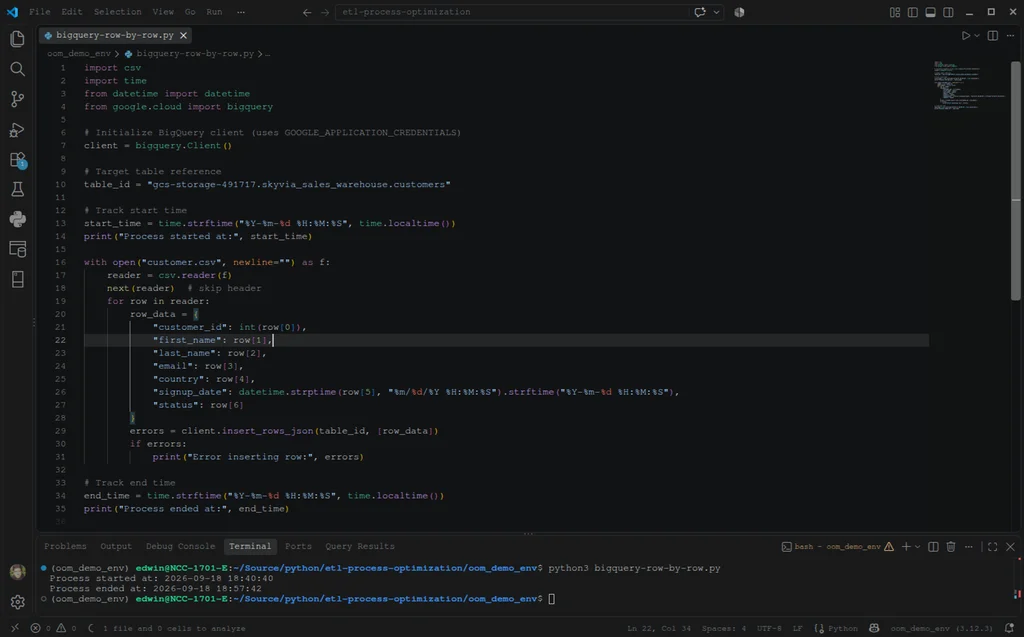The width and height of the screenshot is (1024, 637).
Task: Go forward with the right arrow
Action: point(325,12)
